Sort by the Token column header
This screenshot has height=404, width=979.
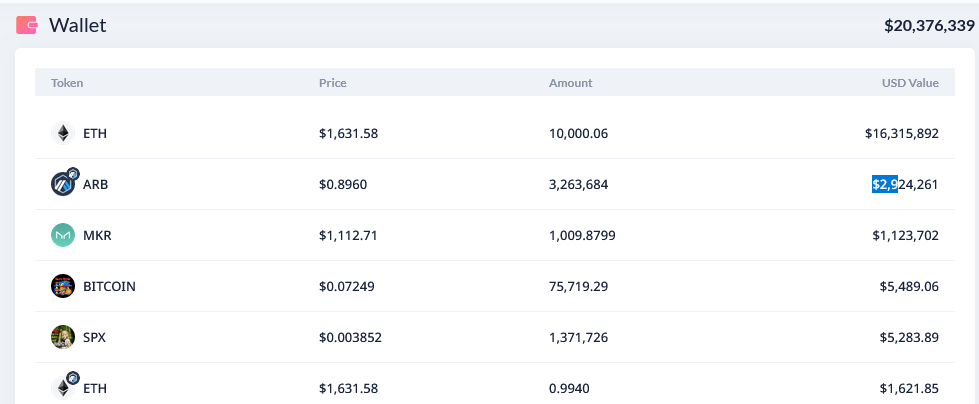tap(67, 83)
